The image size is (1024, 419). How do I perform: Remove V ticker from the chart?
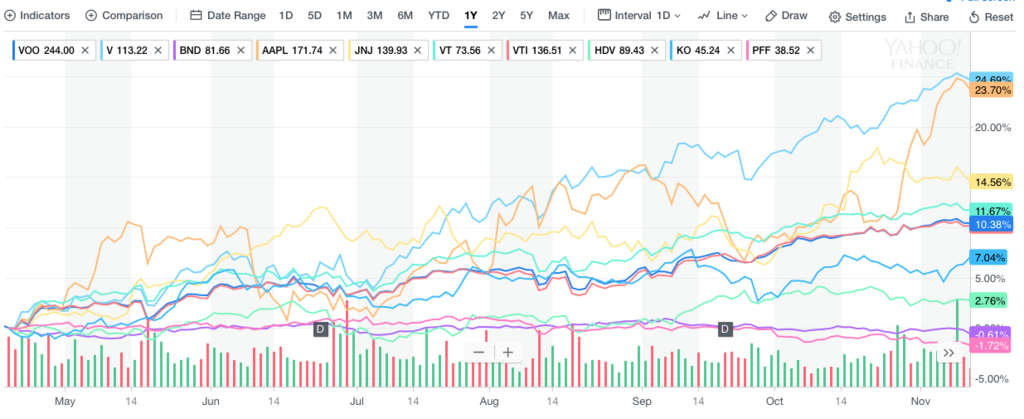(157, 50)
